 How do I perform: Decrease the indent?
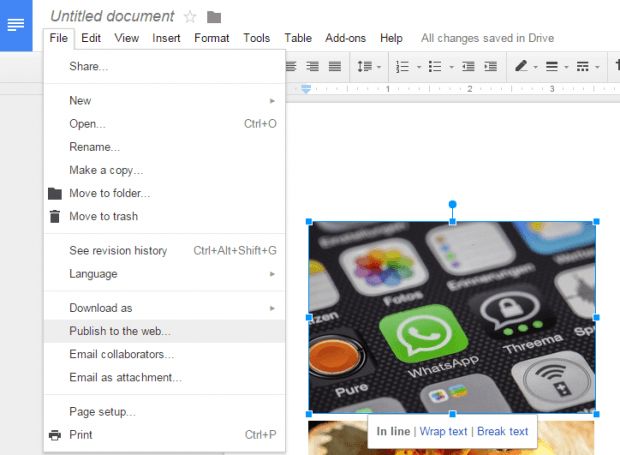pos(468,66)
